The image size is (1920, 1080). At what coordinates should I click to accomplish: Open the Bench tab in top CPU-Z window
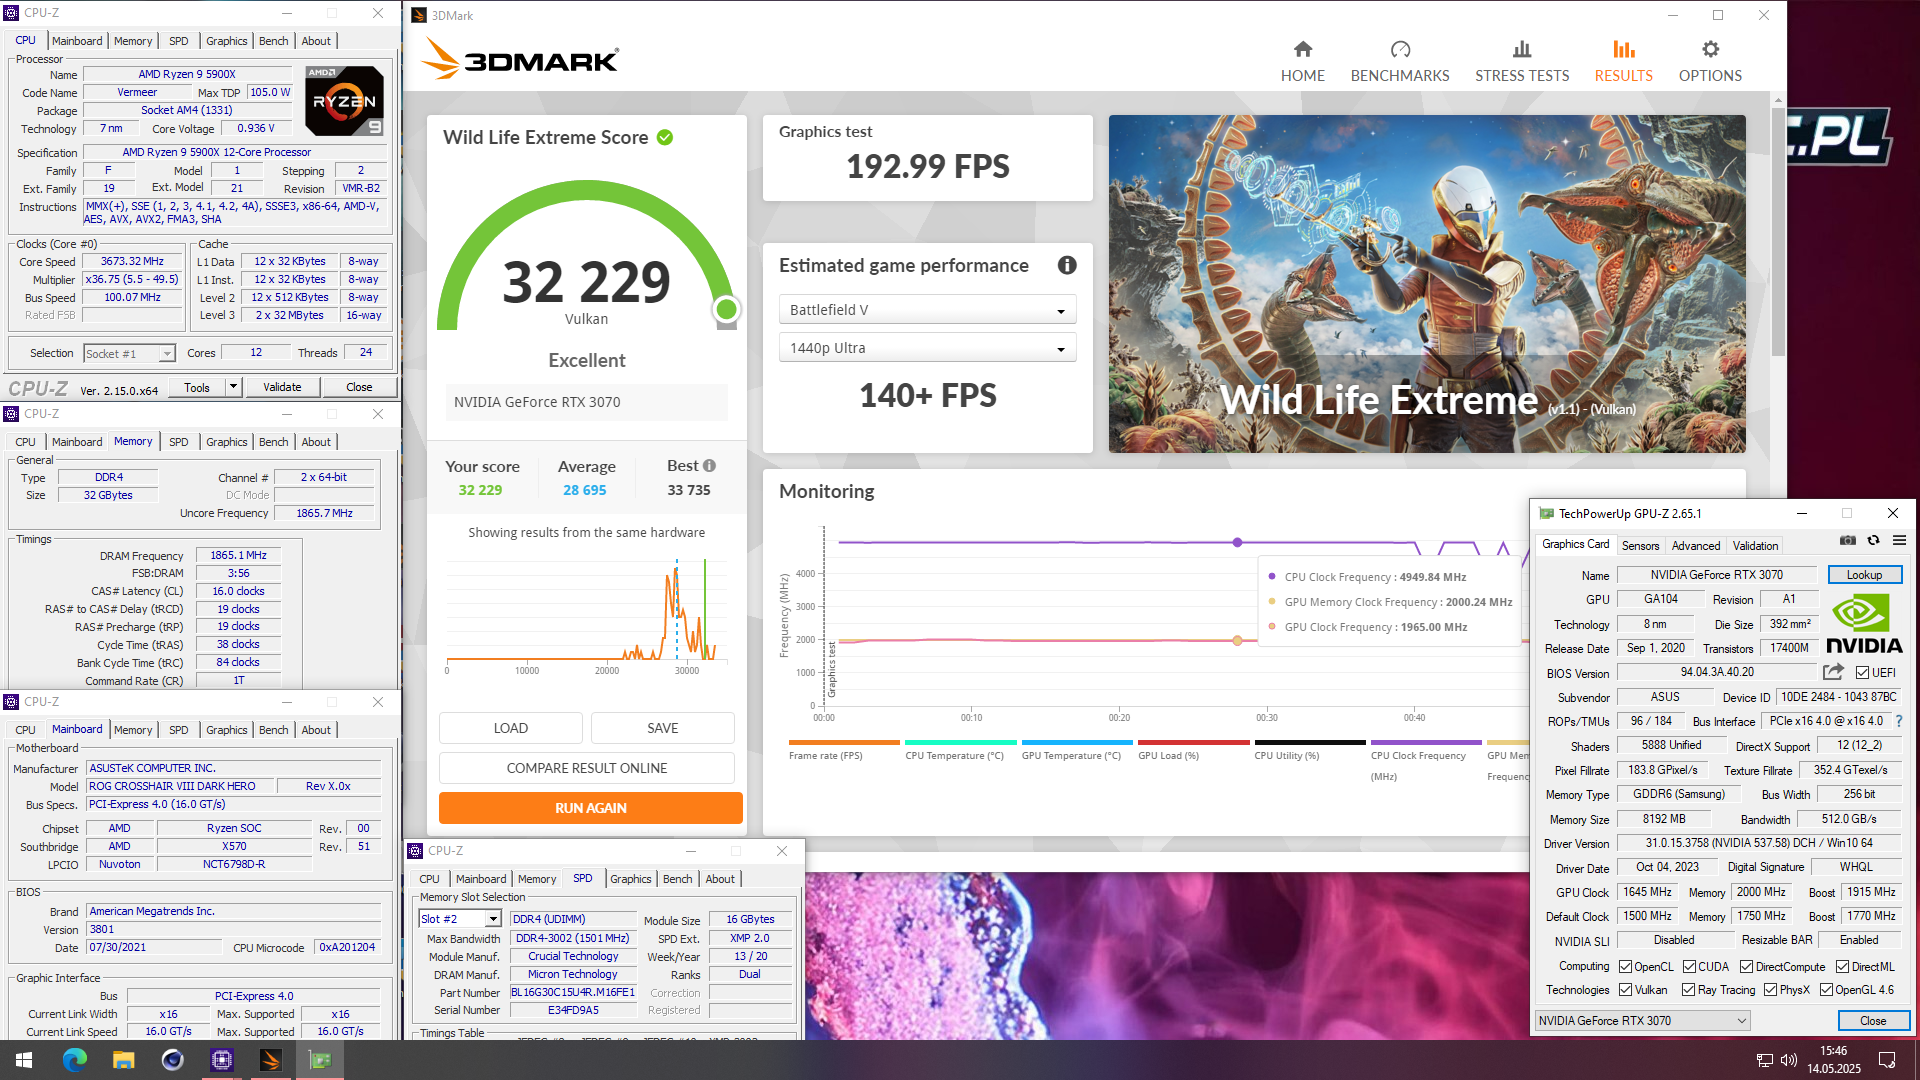(273, 41)
